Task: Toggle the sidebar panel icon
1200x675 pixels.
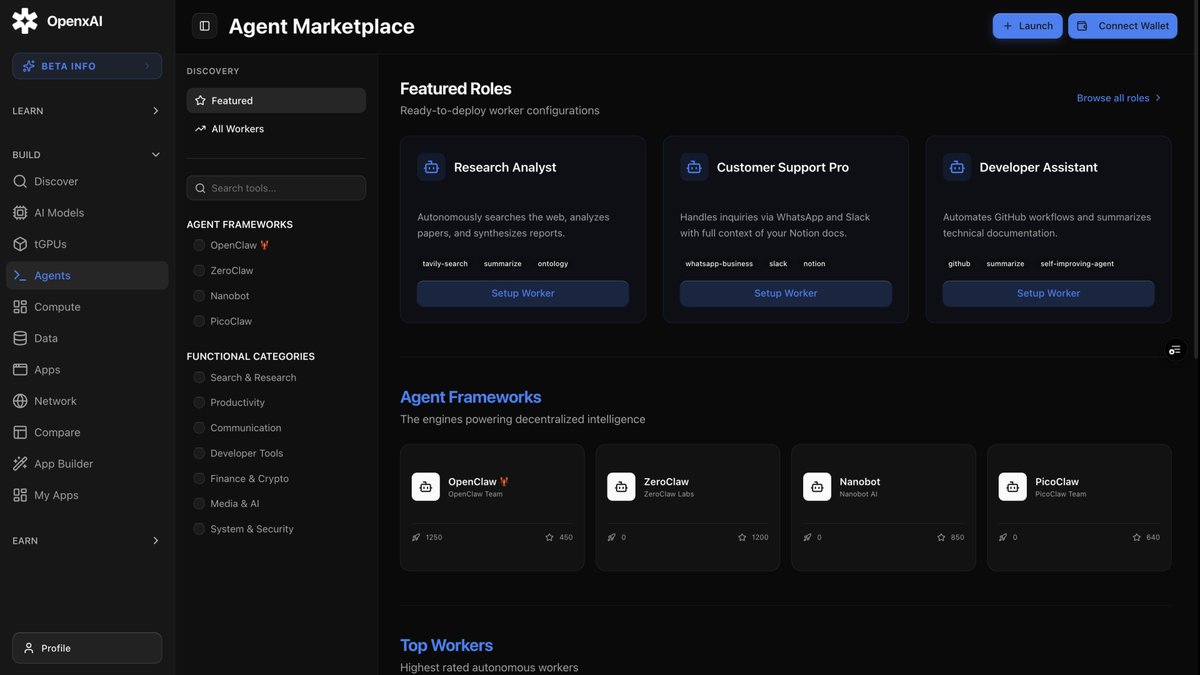Action: pyautogui.click(x=205, y=26)
